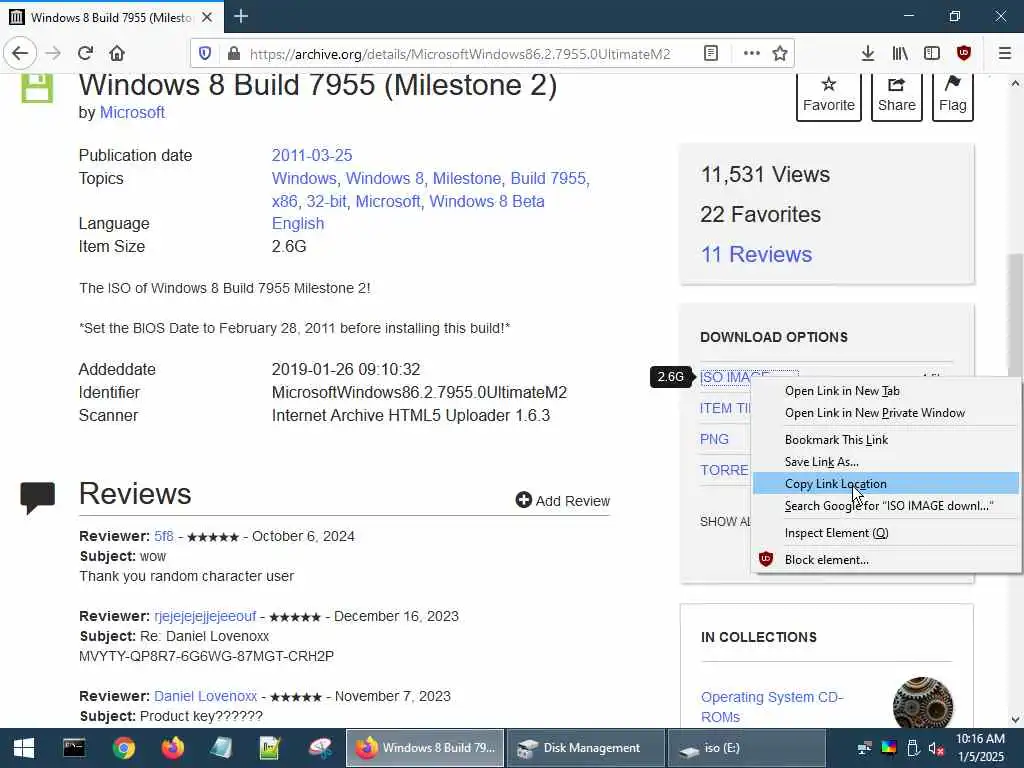The width and height of the screenshot is (1024, 768).
Task: Open the uBlock Origin toolbar icon
Action: [x=964, y=53]
